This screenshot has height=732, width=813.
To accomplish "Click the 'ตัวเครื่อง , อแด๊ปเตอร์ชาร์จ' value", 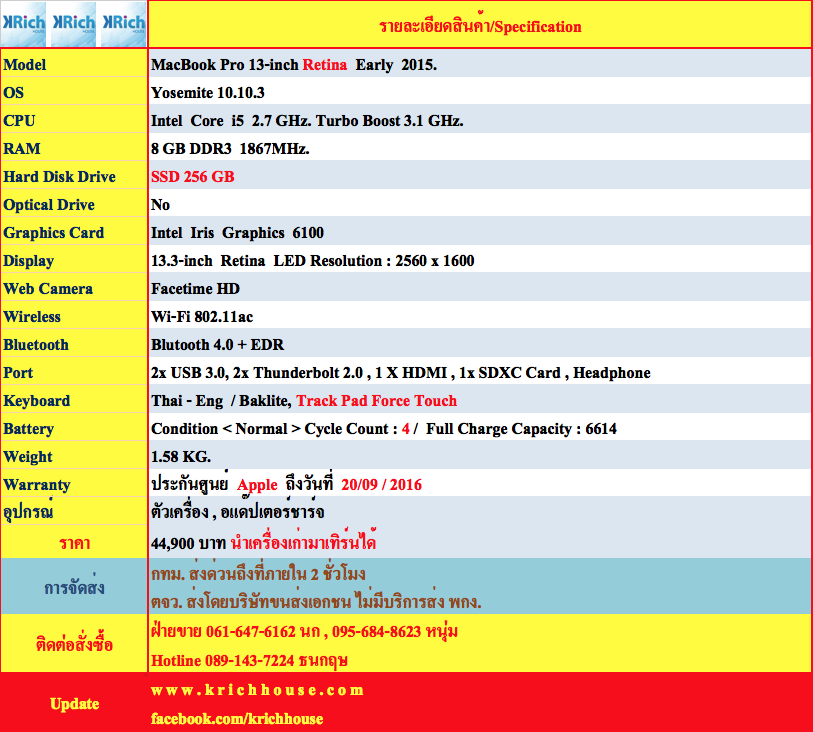I will 238,512.
